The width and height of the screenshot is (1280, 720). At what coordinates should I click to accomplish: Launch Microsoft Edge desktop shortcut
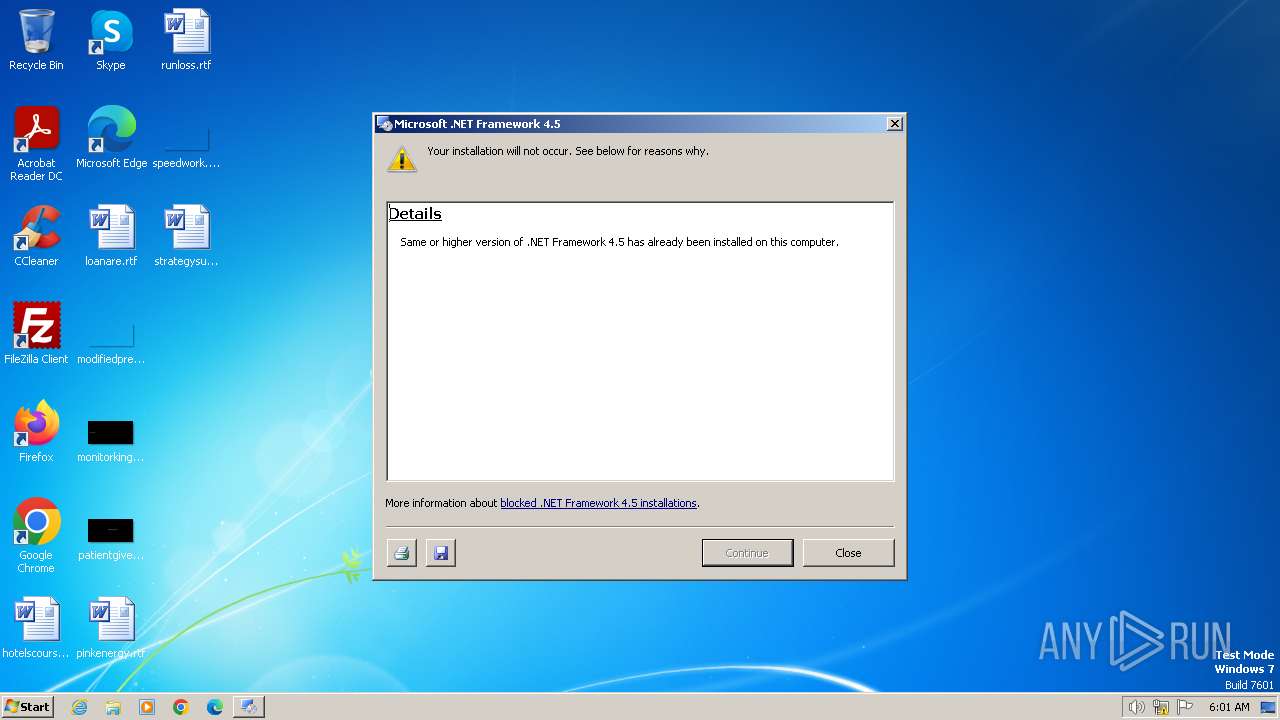tap(111, 138)
